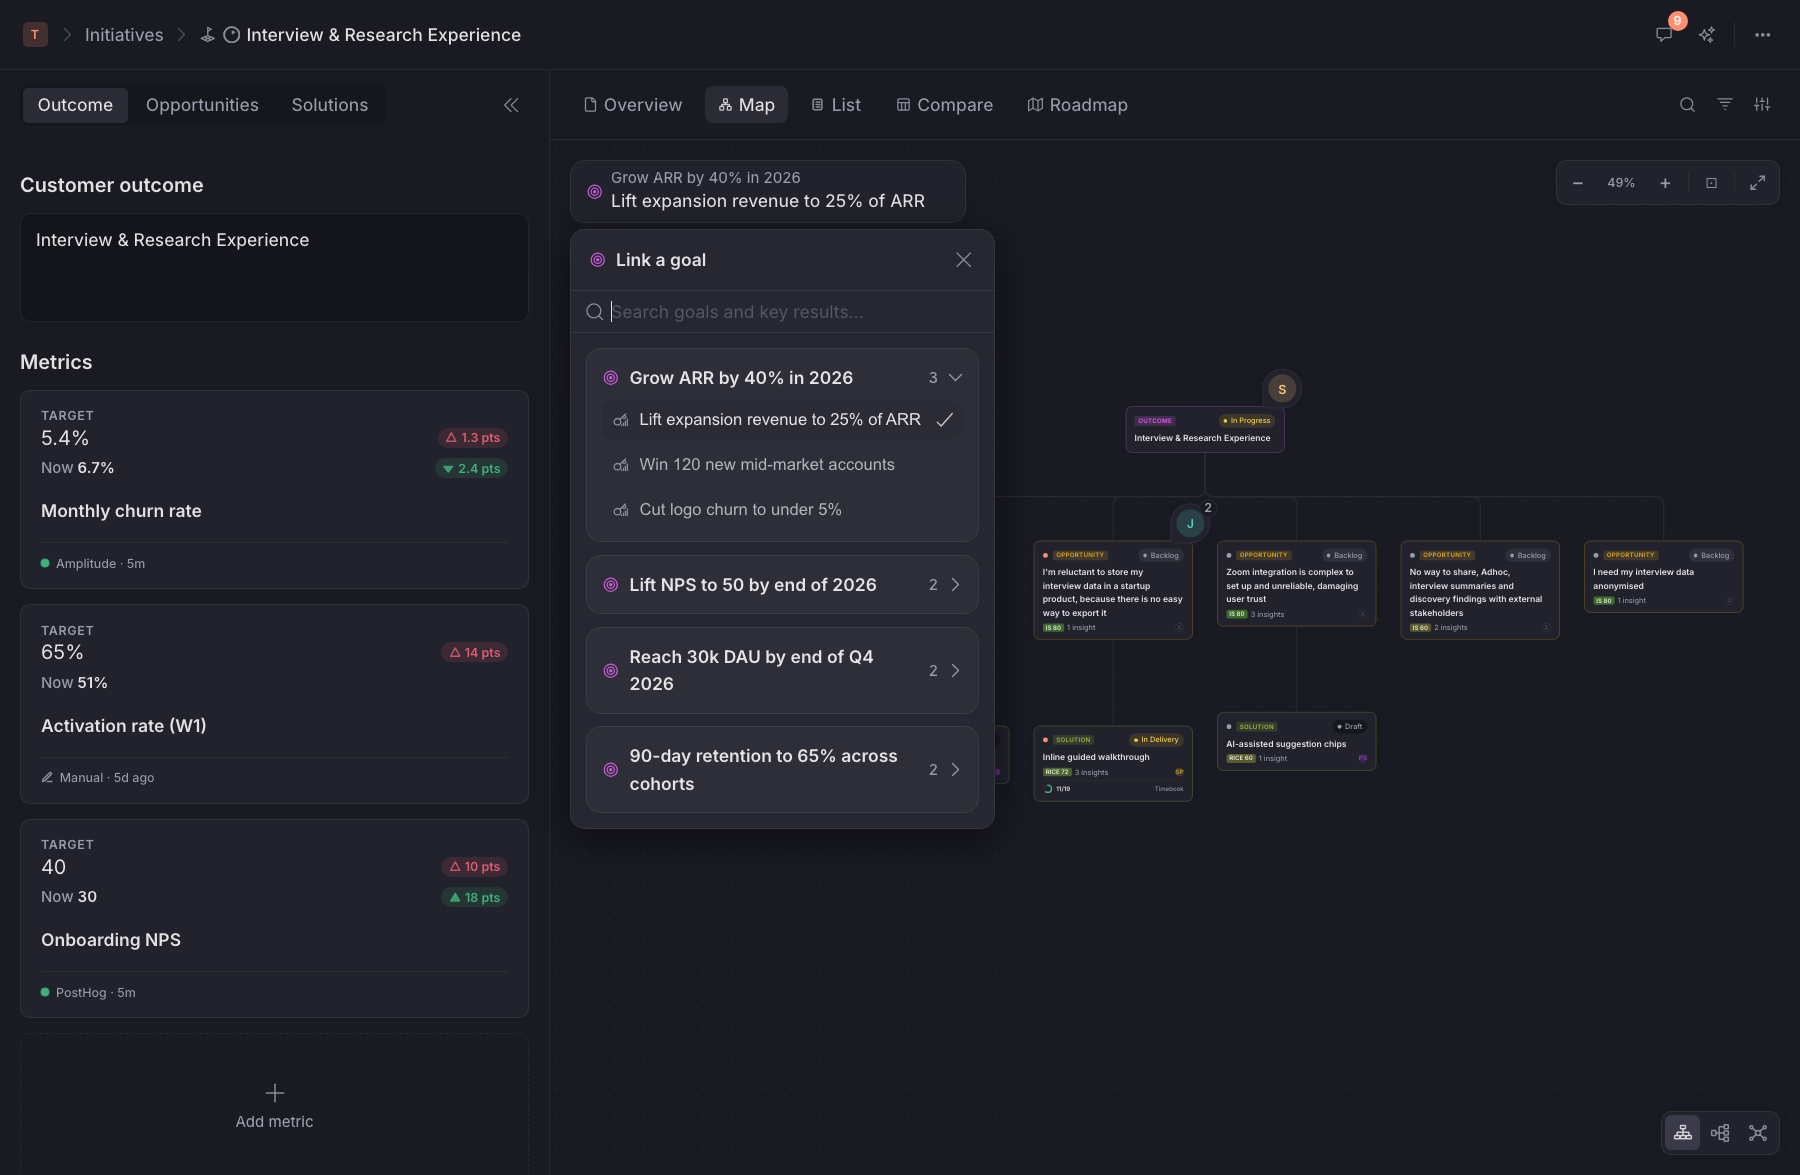Close the Link a goal dialog
The height and width of the screenshot is (1175, 1800).
(x=963, y=260)
